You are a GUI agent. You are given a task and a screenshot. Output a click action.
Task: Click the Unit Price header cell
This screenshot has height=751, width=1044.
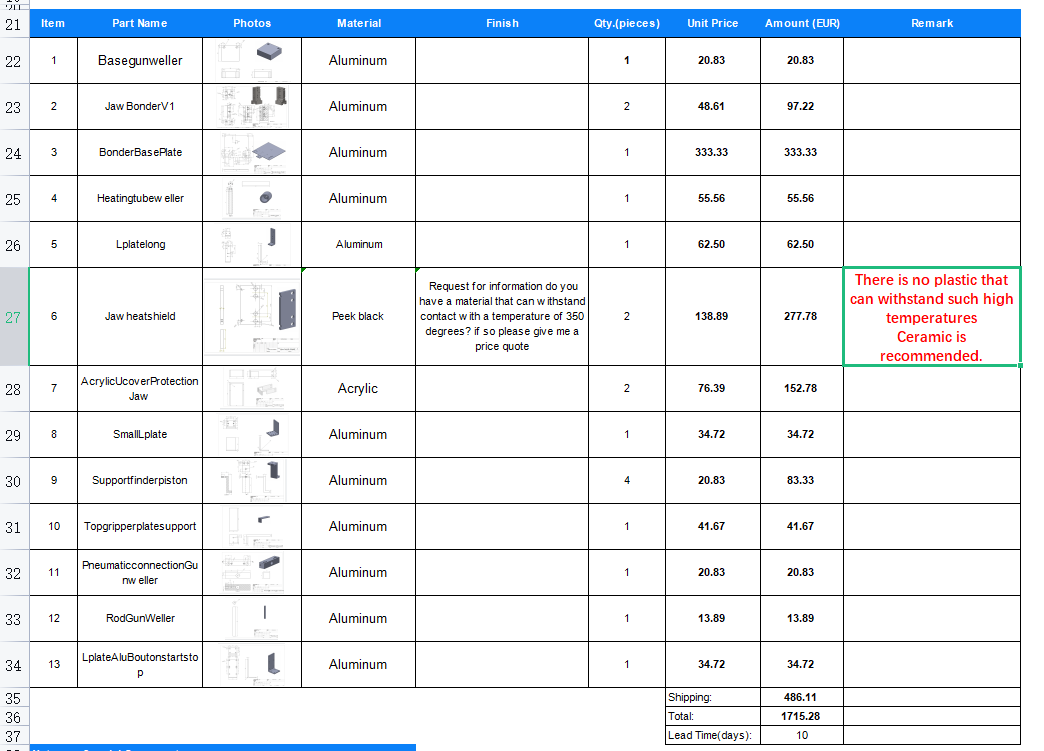713,23
